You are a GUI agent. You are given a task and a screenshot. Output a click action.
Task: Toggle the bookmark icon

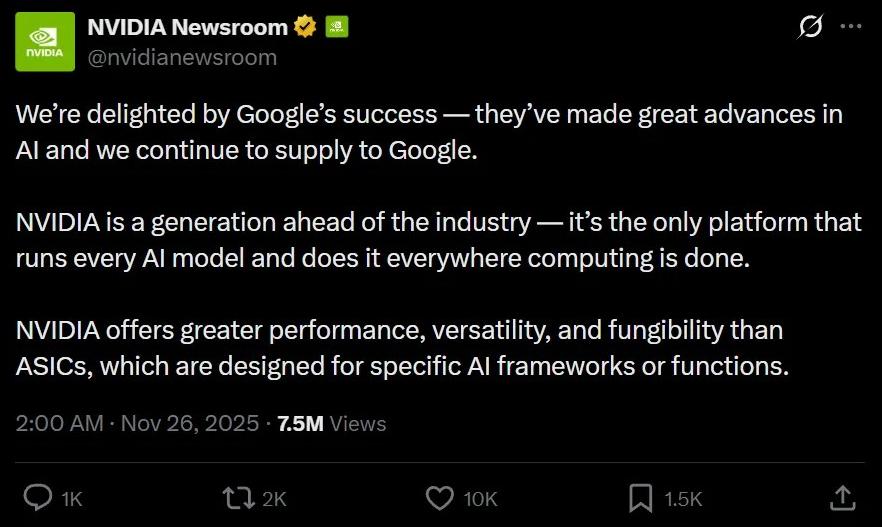[x=641, y=497]
